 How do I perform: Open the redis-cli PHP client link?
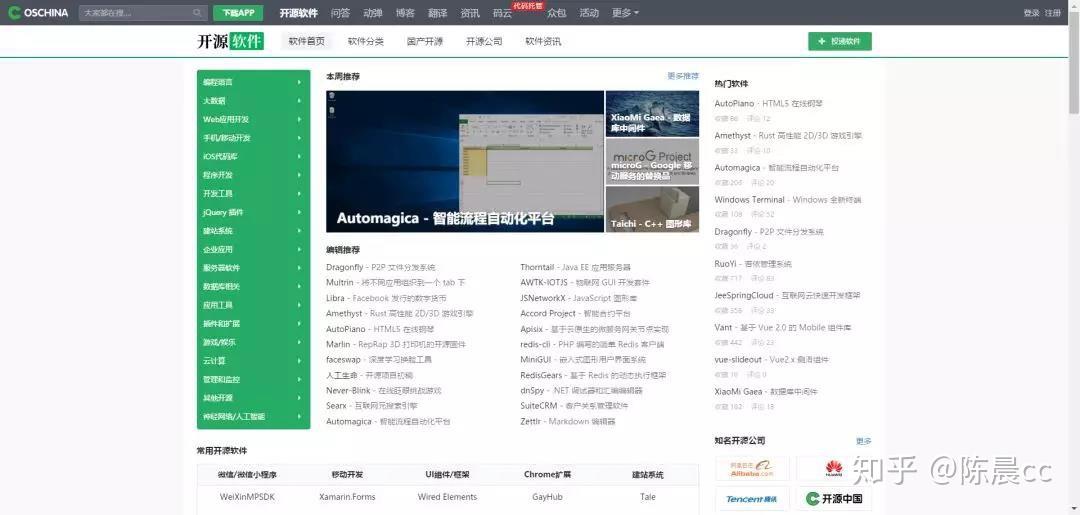(592, 344)
